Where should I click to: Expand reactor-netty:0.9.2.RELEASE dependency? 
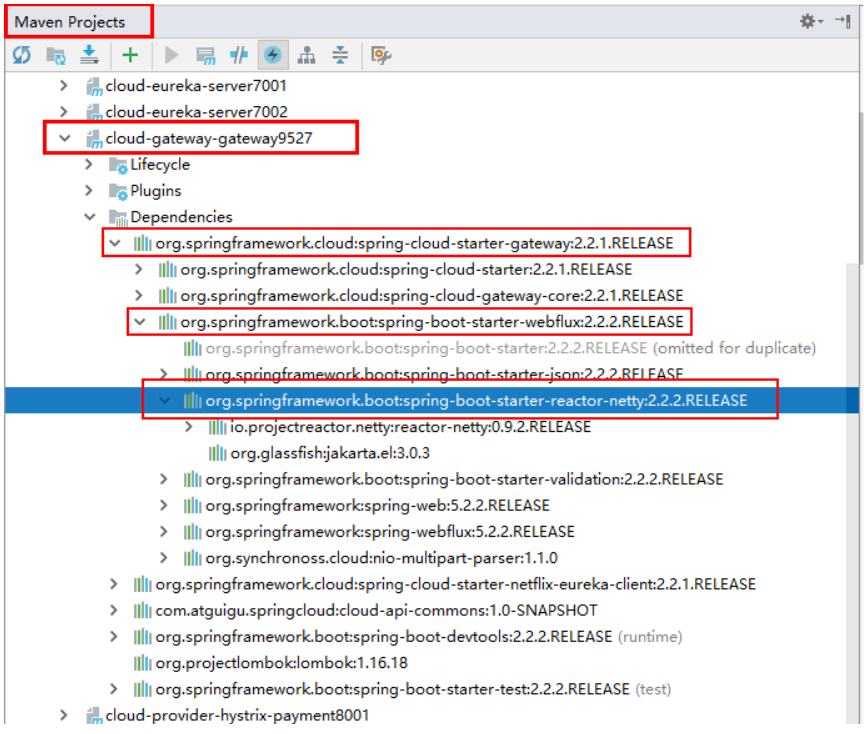[189, 427]
